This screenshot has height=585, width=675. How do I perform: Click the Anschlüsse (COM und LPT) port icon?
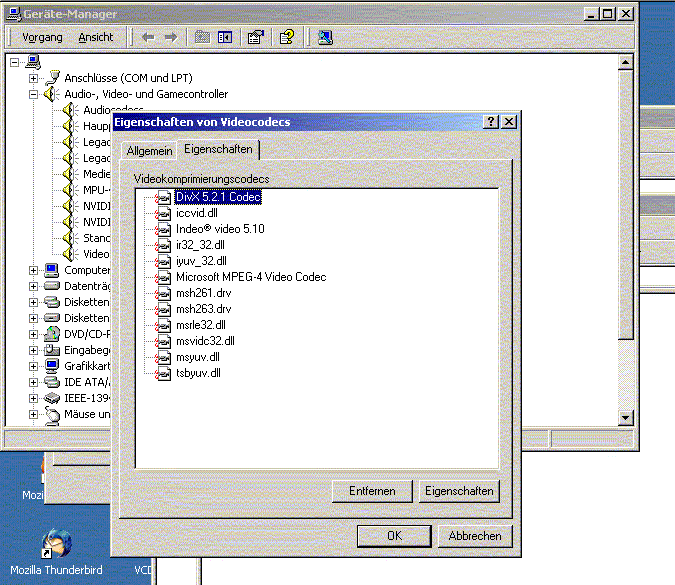point(53,78)
